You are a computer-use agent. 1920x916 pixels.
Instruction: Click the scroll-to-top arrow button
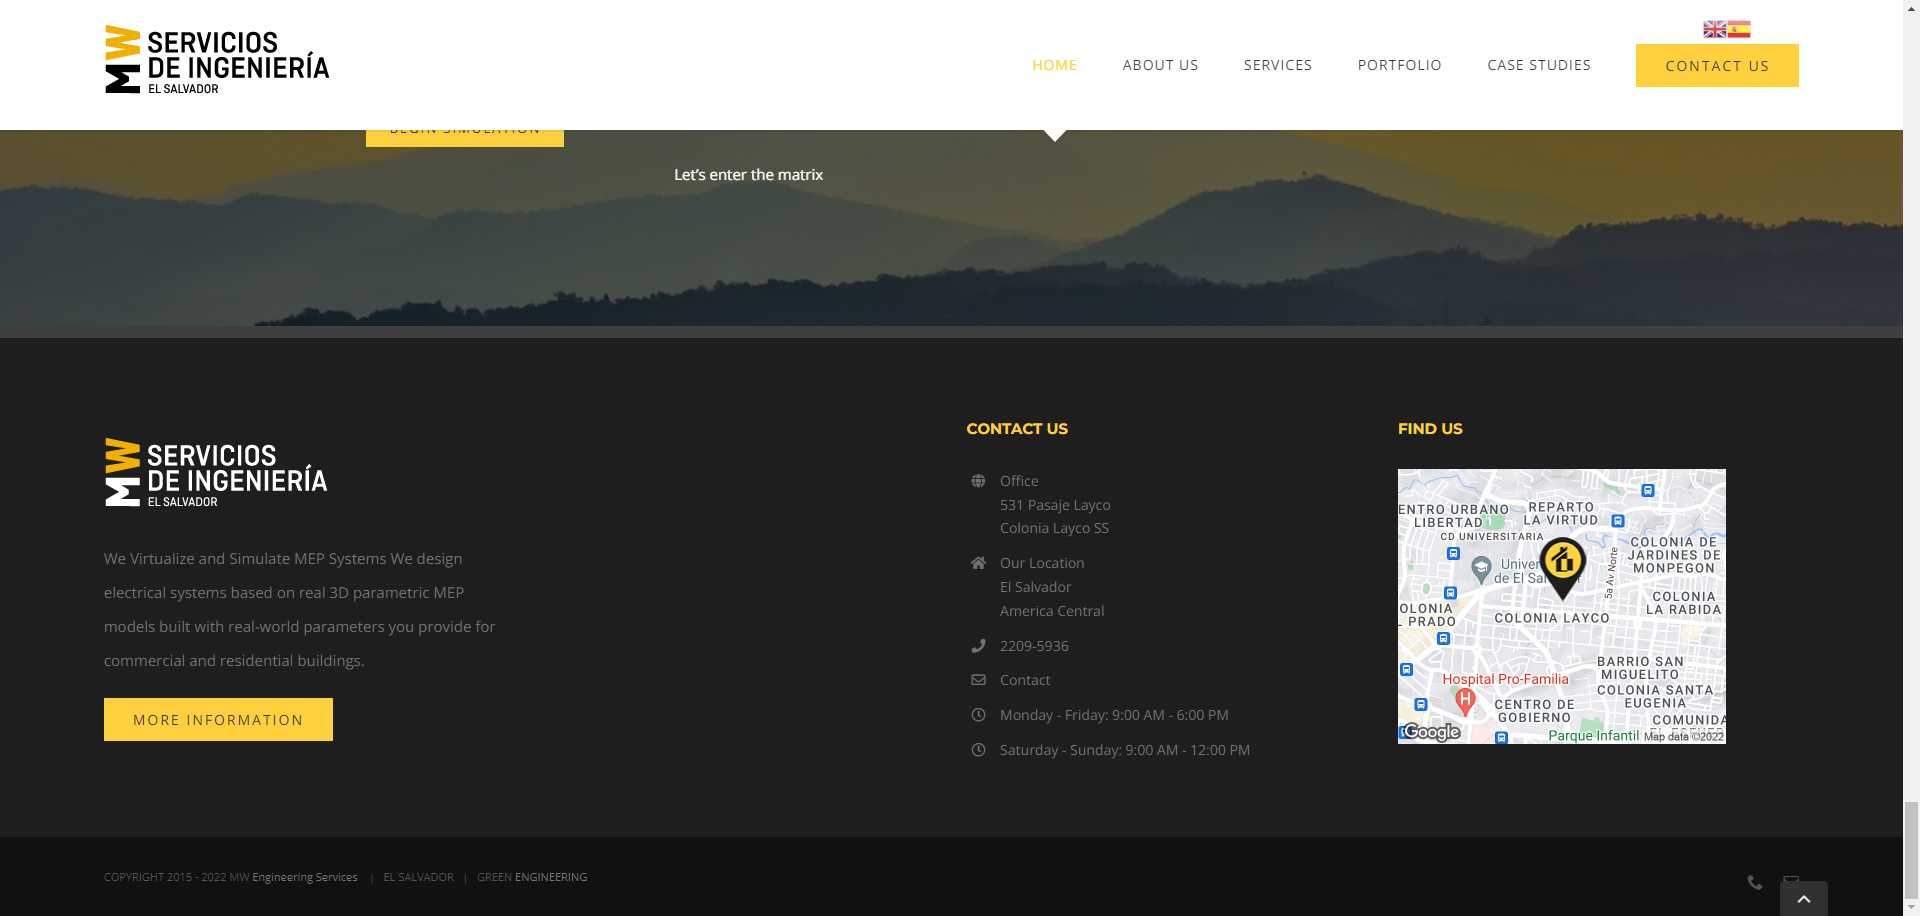(x=1803, y=898)
